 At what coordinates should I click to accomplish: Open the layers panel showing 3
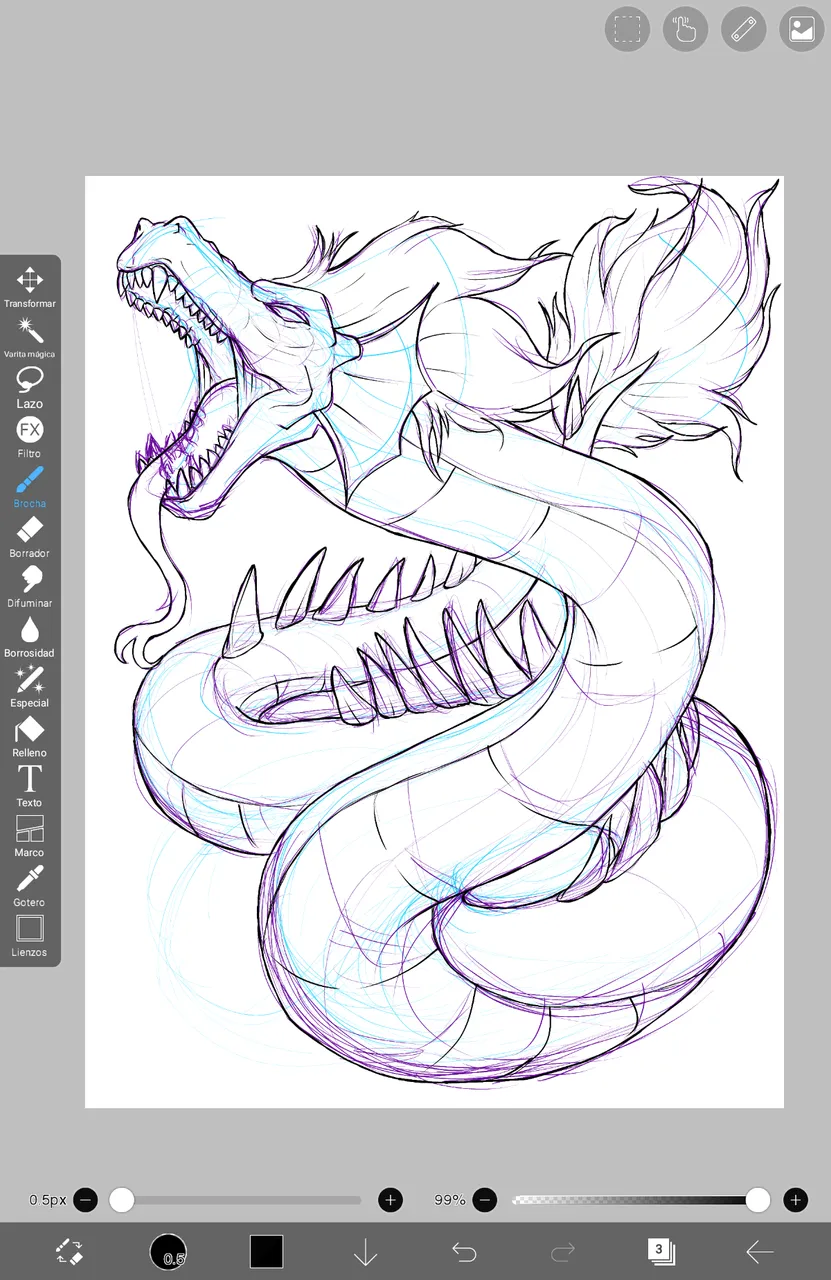tap(660, 1251)
